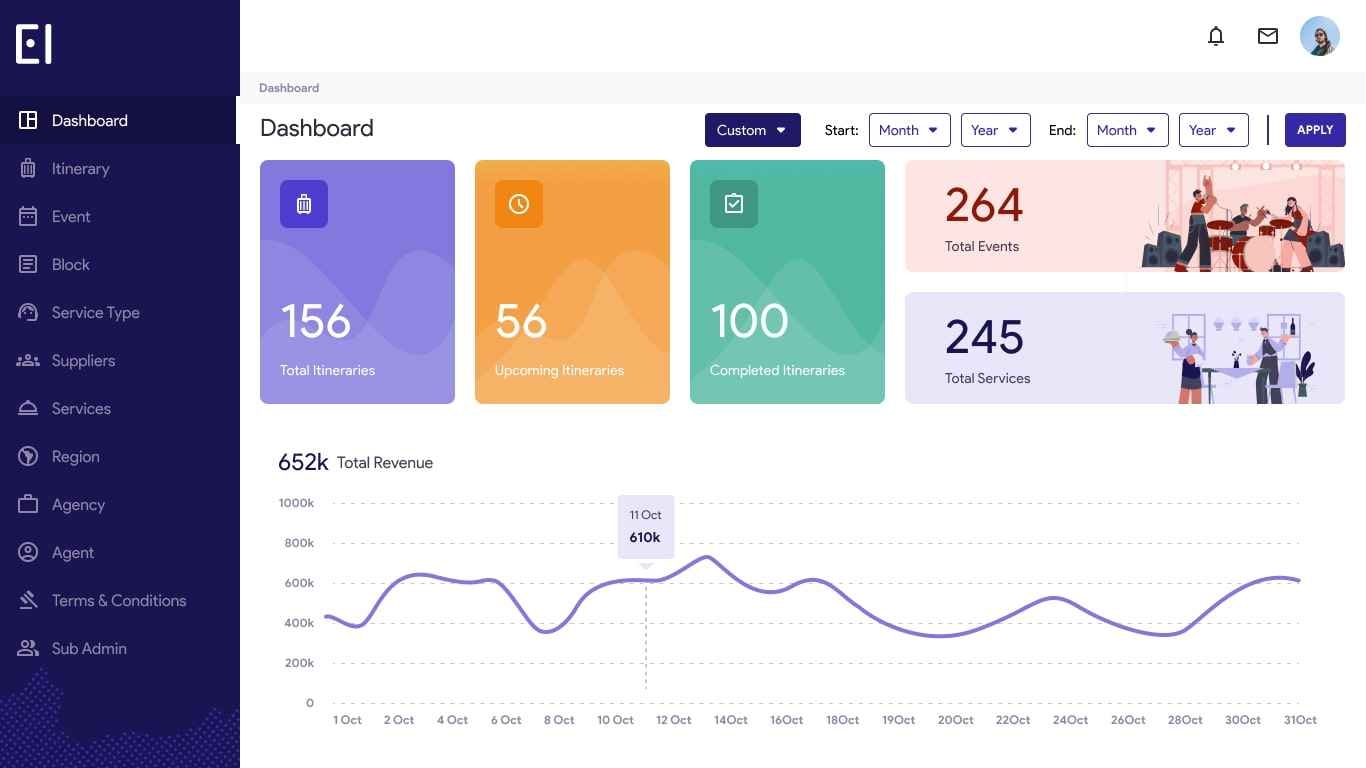Click the 156 Total Itineraries number
The image size is (1366, 768).
point(316,321)
